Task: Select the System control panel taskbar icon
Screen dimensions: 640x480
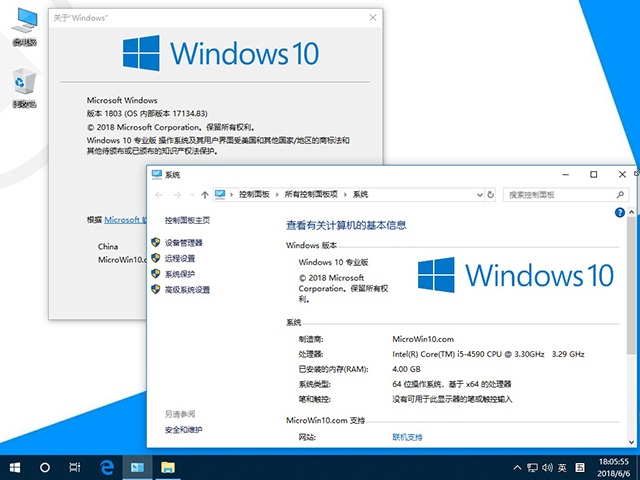Action: point(137,467)
